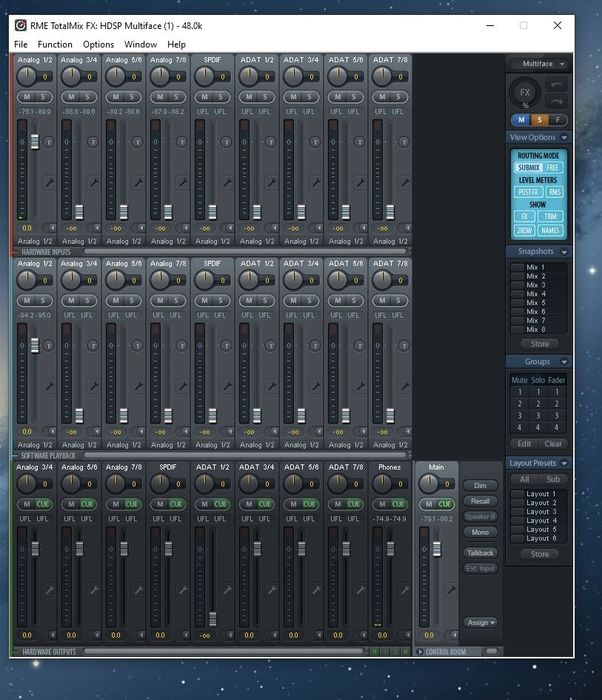This screenshot has height=700, width=602.
Task: Click the TotalMix FX app icon in title bar
Action: pos(20,25)
